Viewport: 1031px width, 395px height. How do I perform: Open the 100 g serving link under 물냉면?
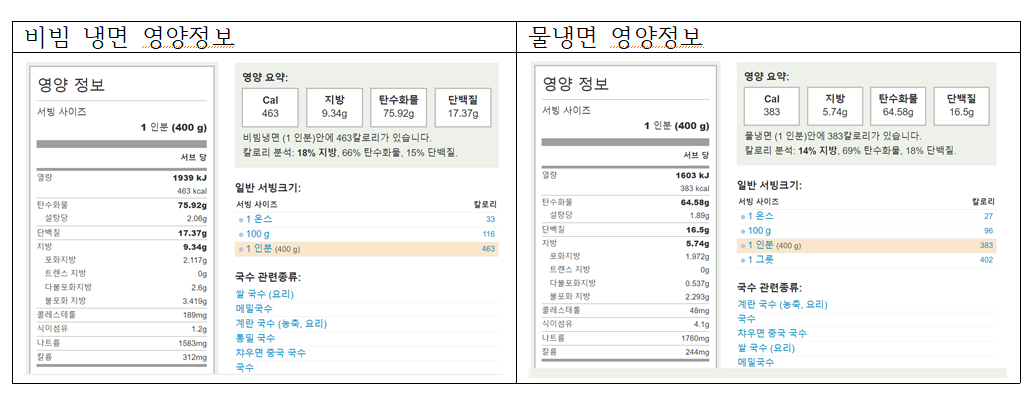click(x=759, y=231)
